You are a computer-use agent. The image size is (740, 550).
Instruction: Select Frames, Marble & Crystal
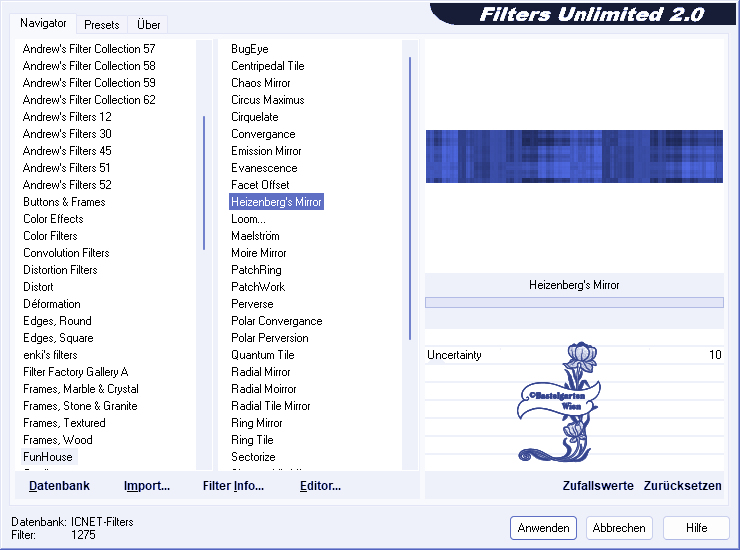(x=81, y=389)
